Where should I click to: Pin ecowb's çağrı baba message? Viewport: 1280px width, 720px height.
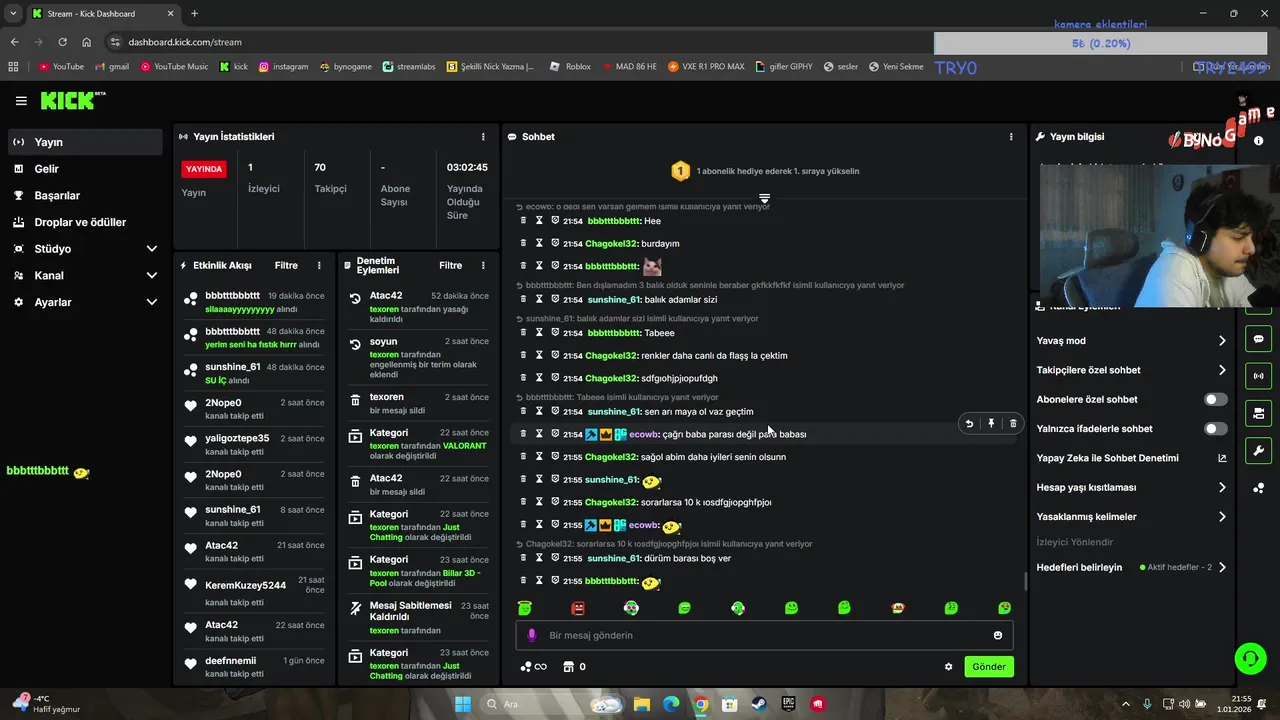tap(991, 424)
